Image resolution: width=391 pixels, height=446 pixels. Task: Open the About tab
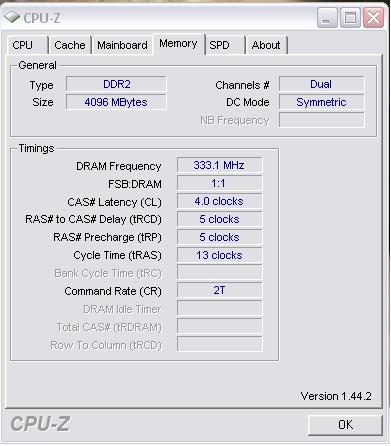[x=266, y=45]
